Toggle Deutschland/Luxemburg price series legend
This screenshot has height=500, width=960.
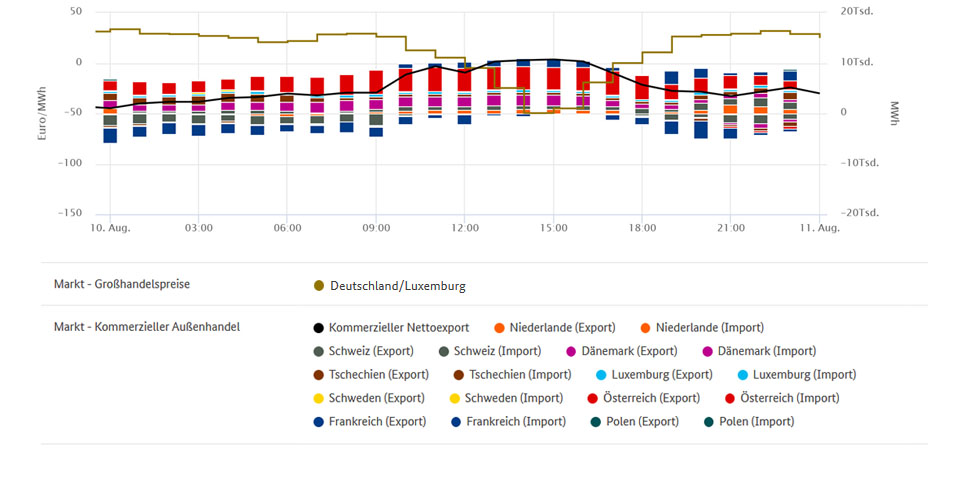(x=390, y=286)
